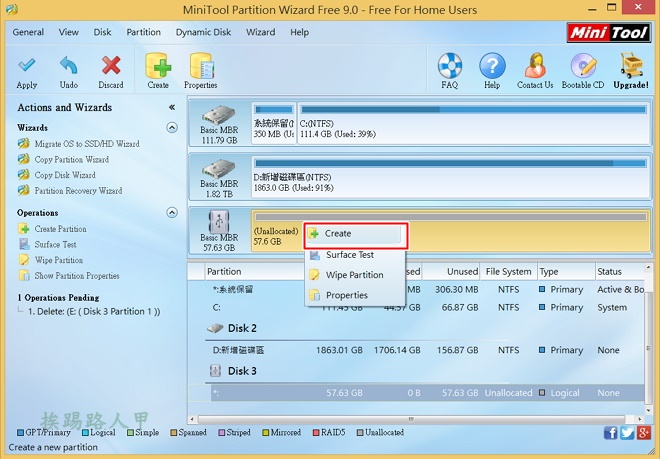Click Show Partition Properties
This screenshot has width=660, height=459.
click(77, 276)
